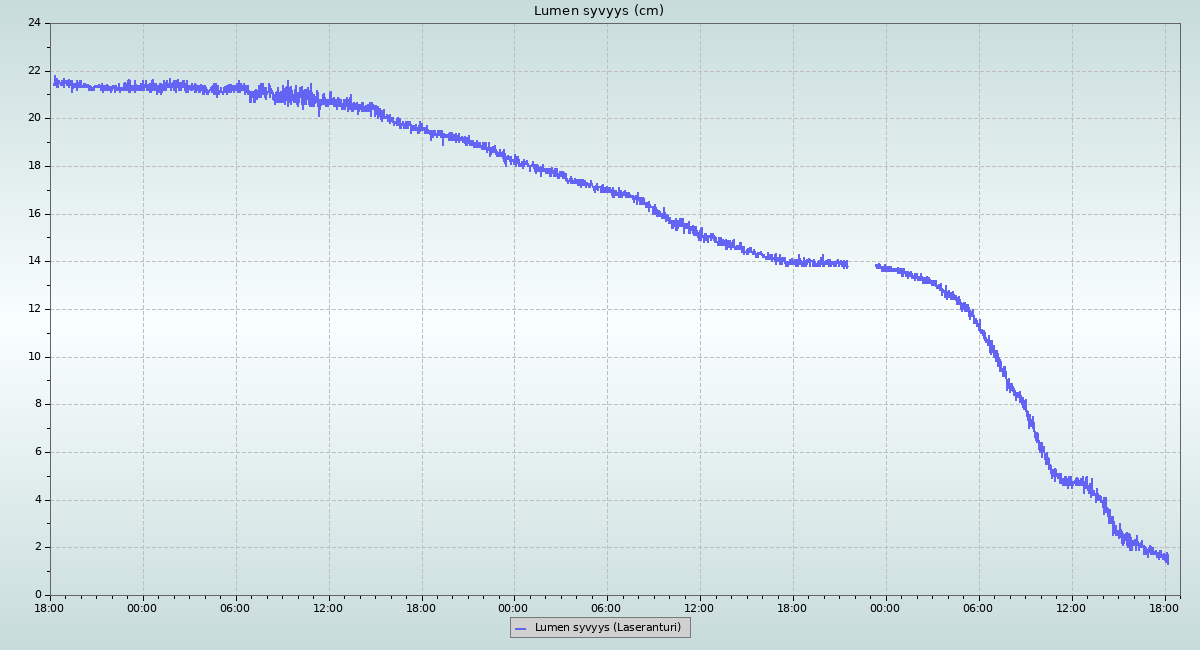Click the chart title Lumen syvyys (cm)
This screenshot has width=1200, height=650.
coord(598,11)
